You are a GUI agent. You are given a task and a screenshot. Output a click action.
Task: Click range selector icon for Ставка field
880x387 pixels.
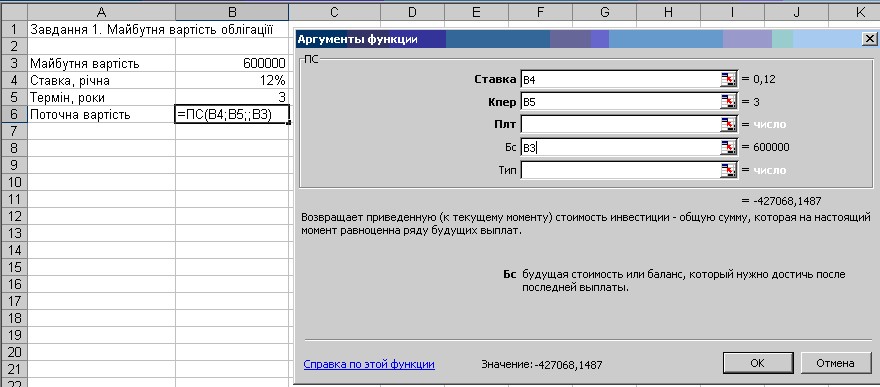tap(728, 79)
